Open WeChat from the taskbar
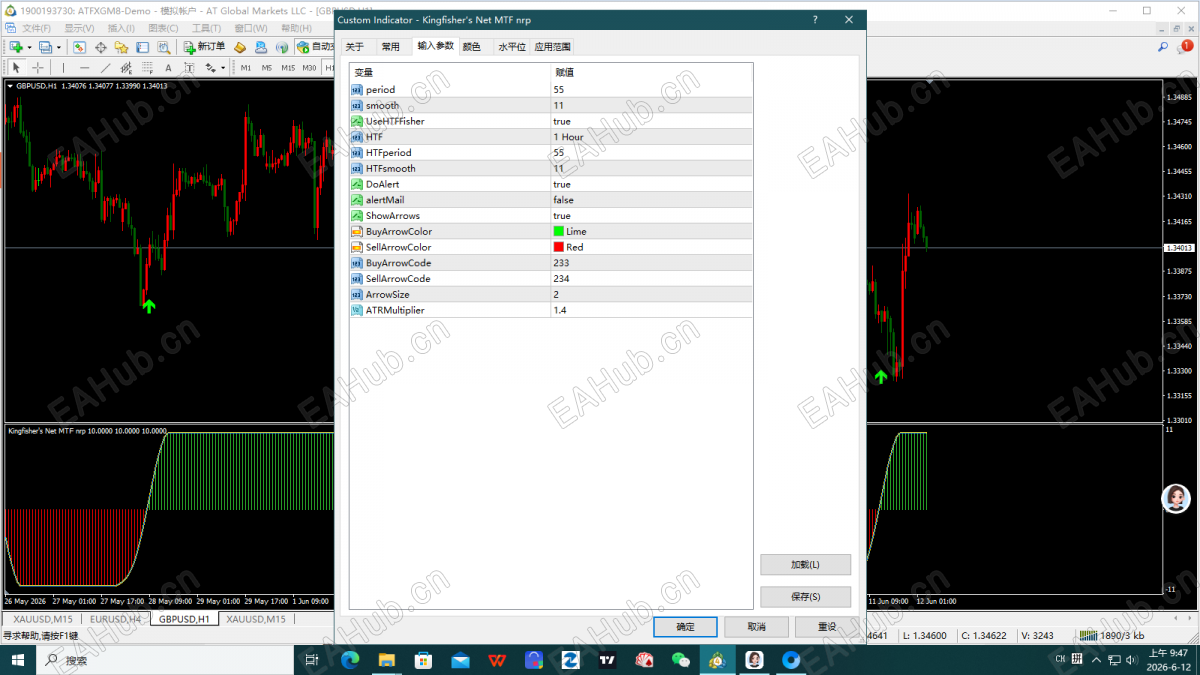The width and height of the screenshot is (1200, 675). (x=681, y=660)
